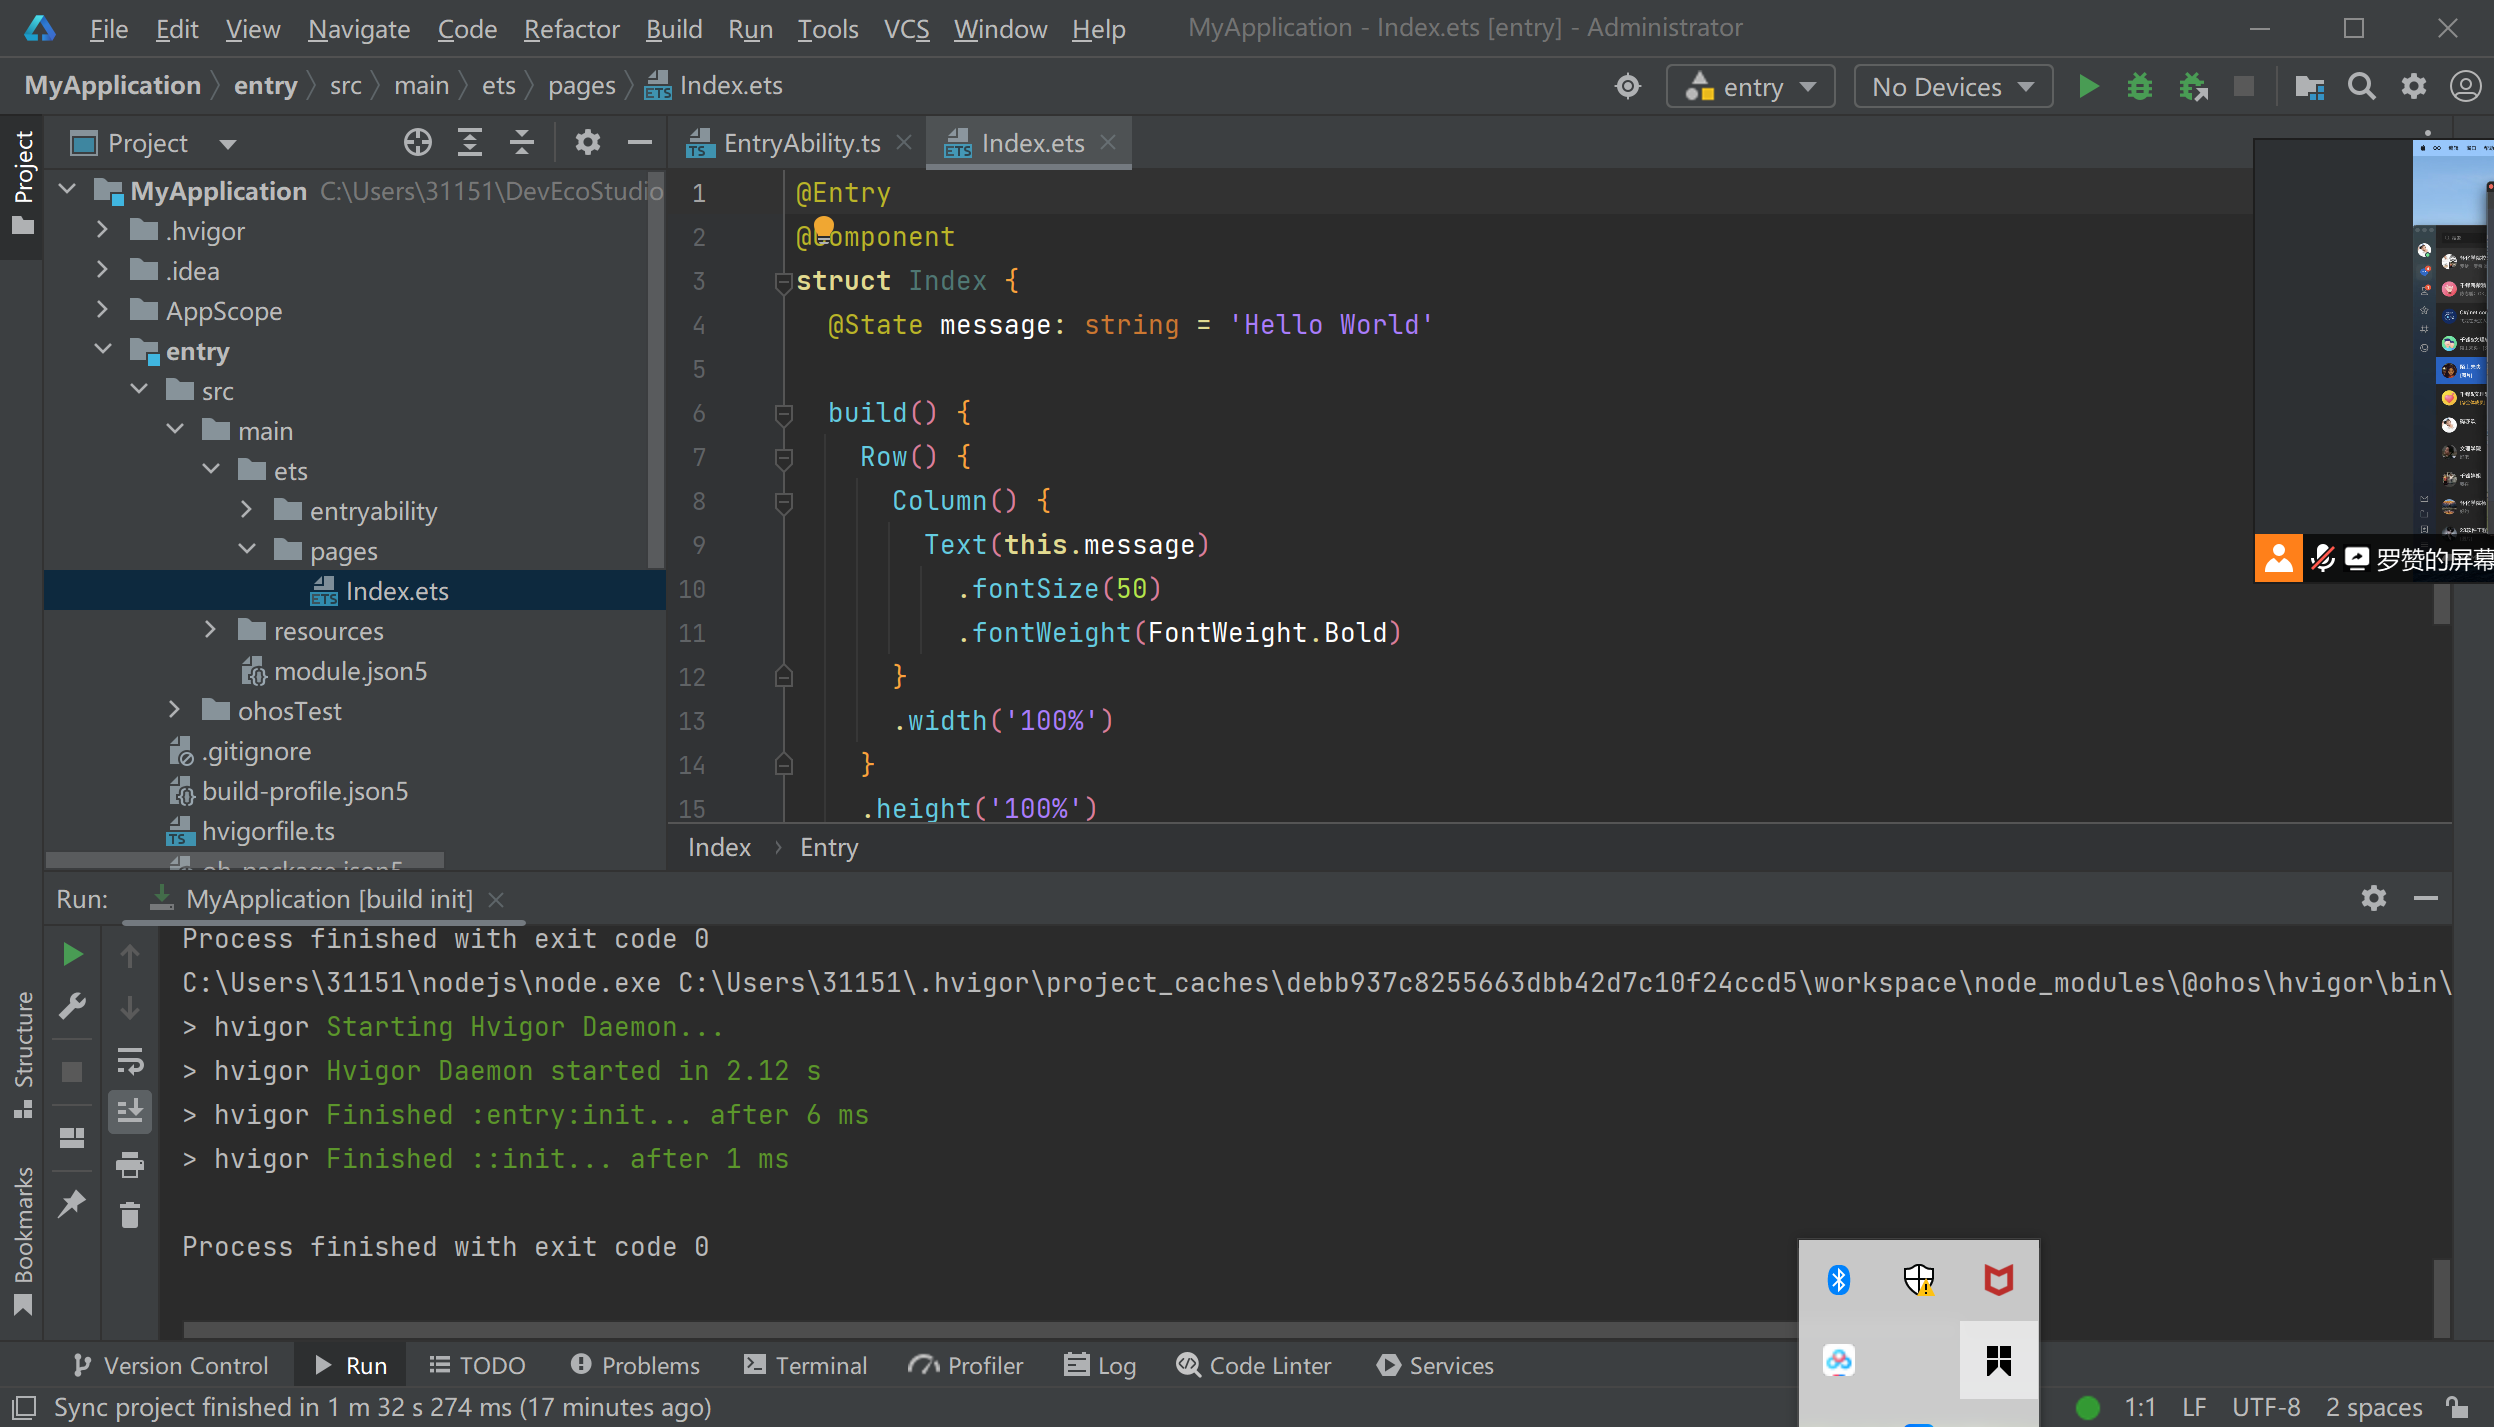Viewport: 2494px width, 1427px height.
Task: Click Collapse All in Project panel
Action: (522, 143)
